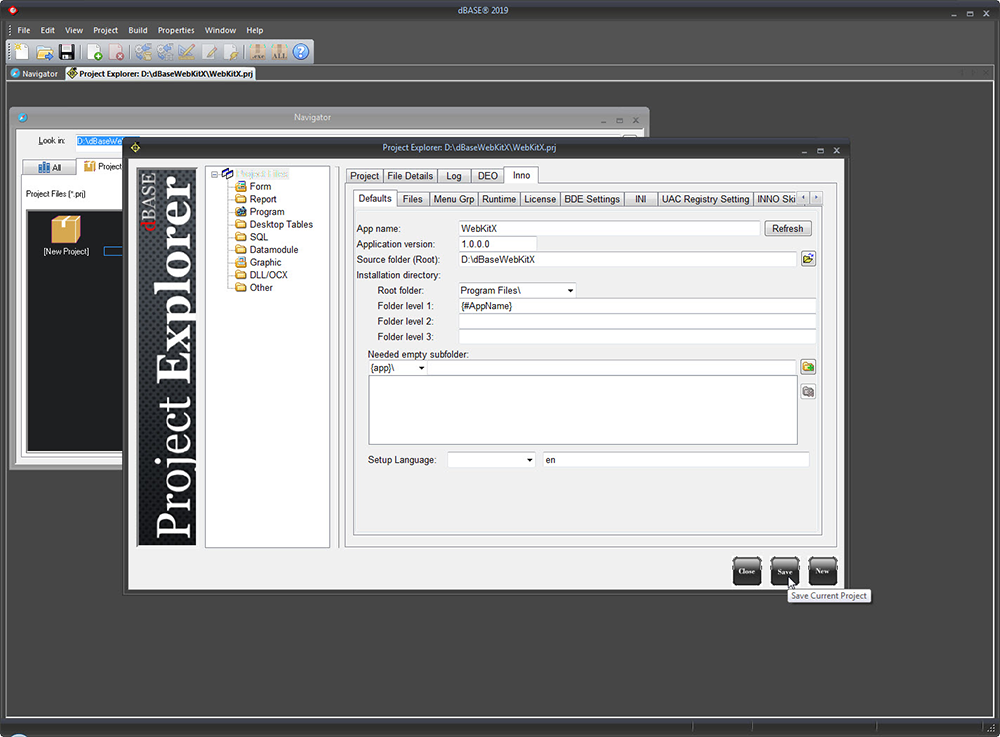Click the add empty subfolder icon
This screenshot has width=1000, height=737.
click(x=808, y=367)
